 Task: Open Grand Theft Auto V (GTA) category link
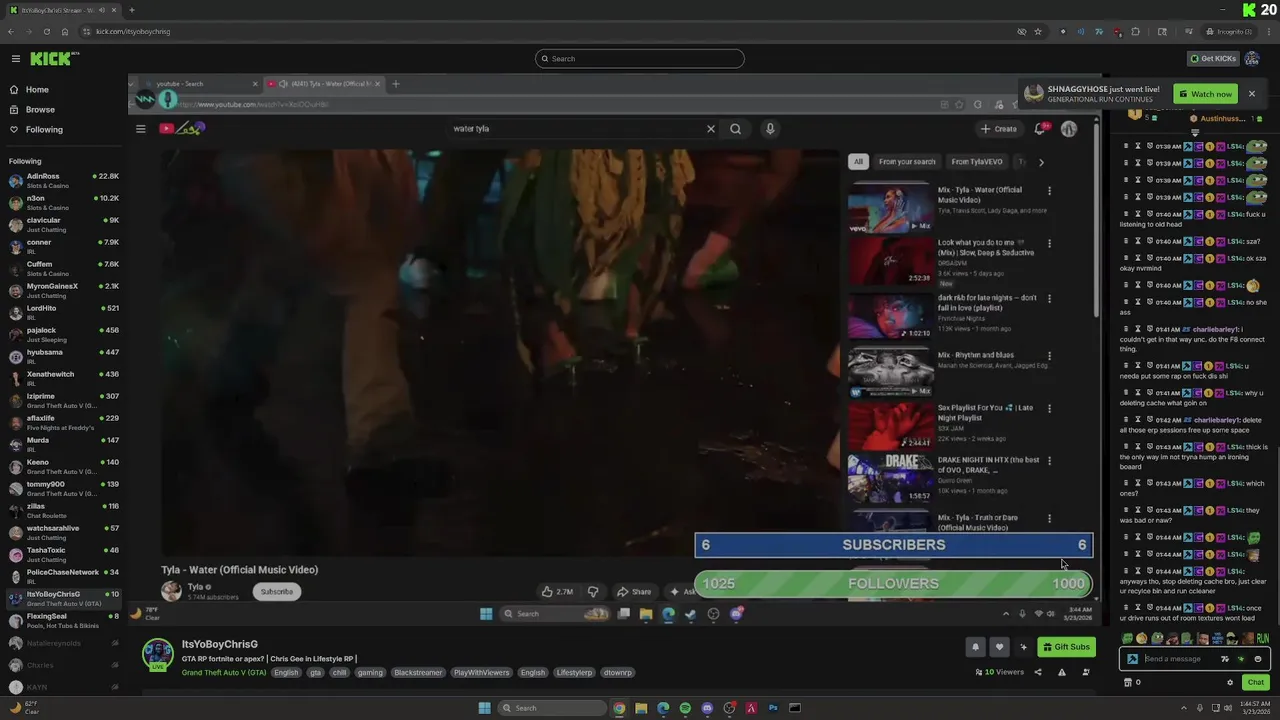tap(224, 673)
